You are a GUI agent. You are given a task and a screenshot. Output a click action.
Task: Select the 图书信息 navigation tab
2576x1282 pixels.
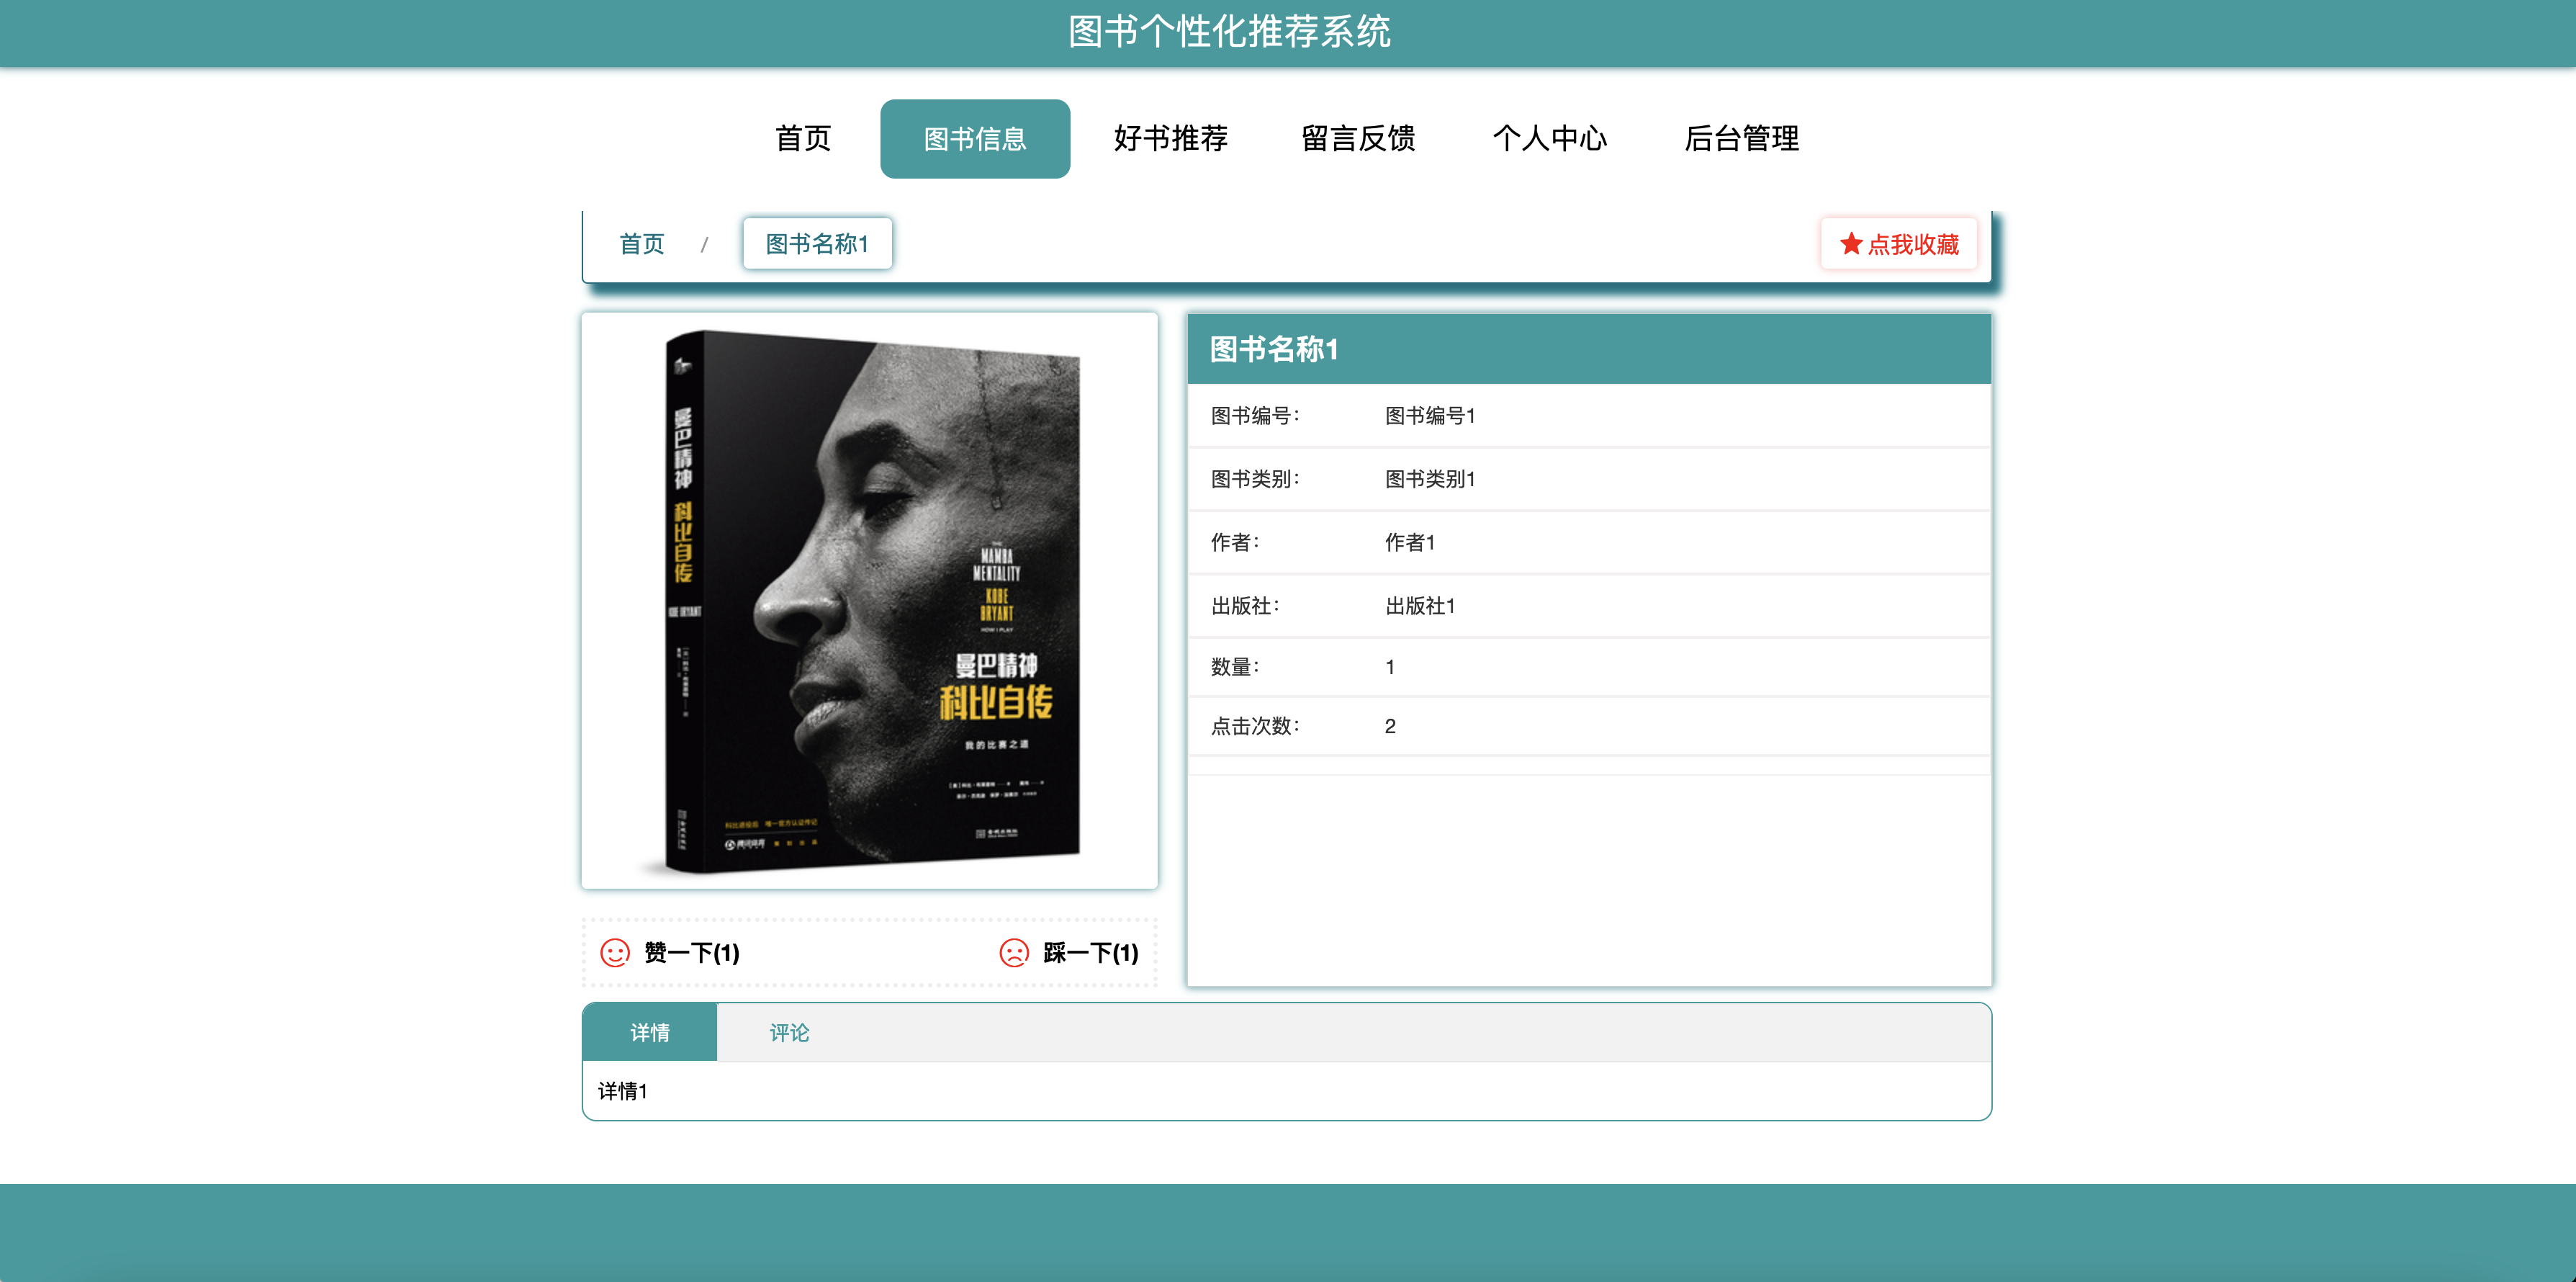pyautogui.click(x=975, y=139)
